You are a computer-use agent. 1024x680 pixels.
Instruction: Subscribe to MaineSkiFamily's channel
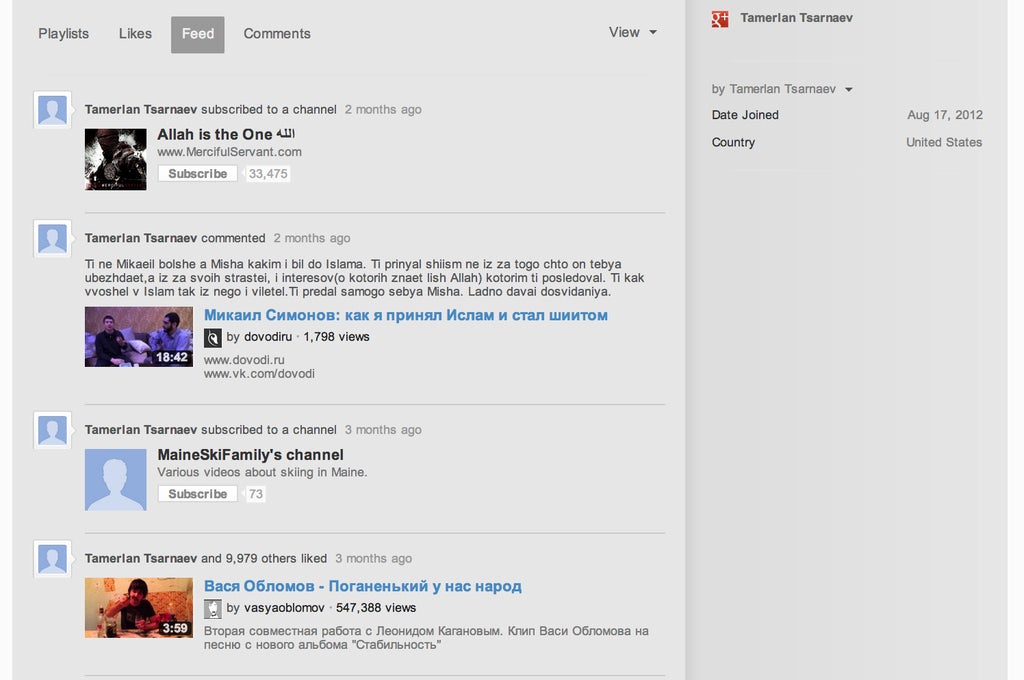tap(197, 494)
